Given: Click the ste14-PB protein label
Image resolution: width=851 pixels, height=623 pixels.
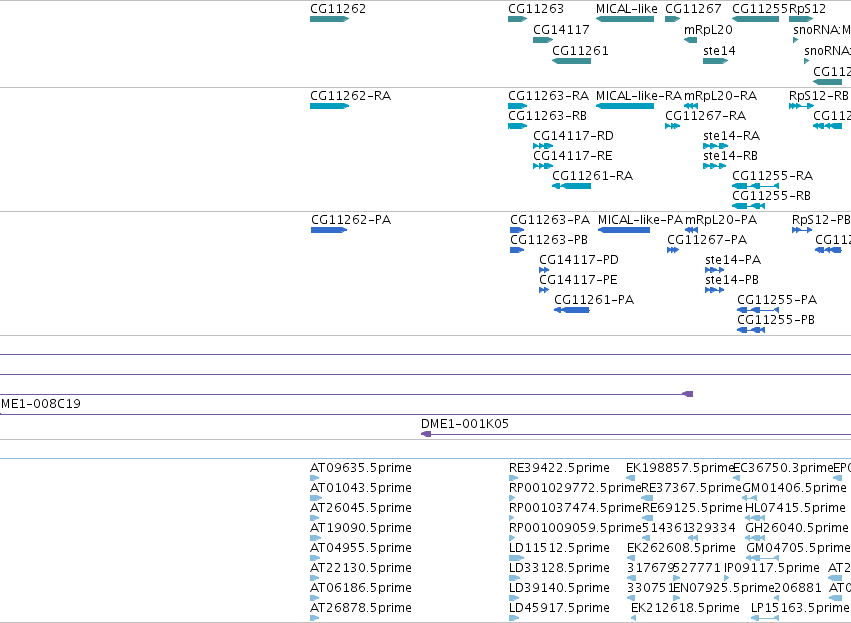Looking at the screenshot, I should pyautogui.click(x=732, y=280).
